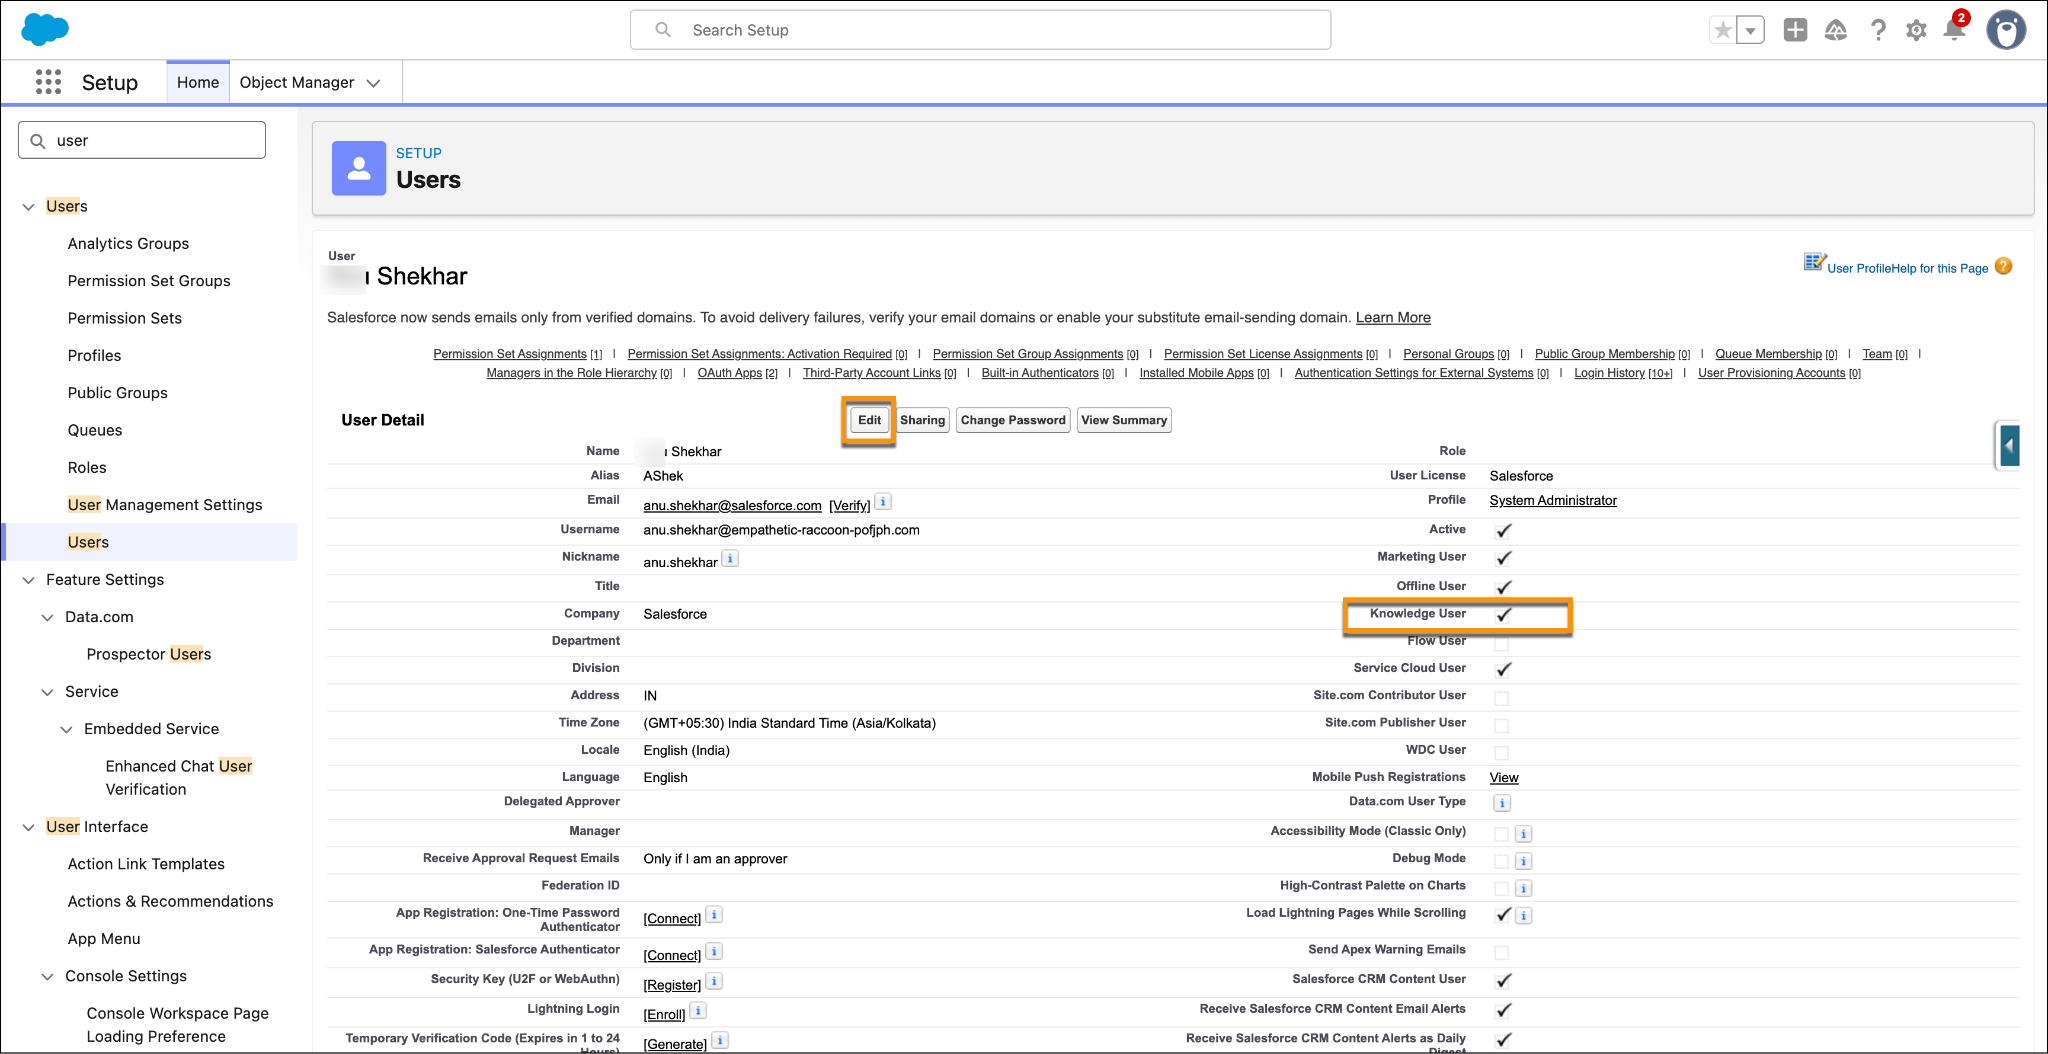2048x1054 pixels.
Task: Click the Users setup header icon
Action: point(359,168)
